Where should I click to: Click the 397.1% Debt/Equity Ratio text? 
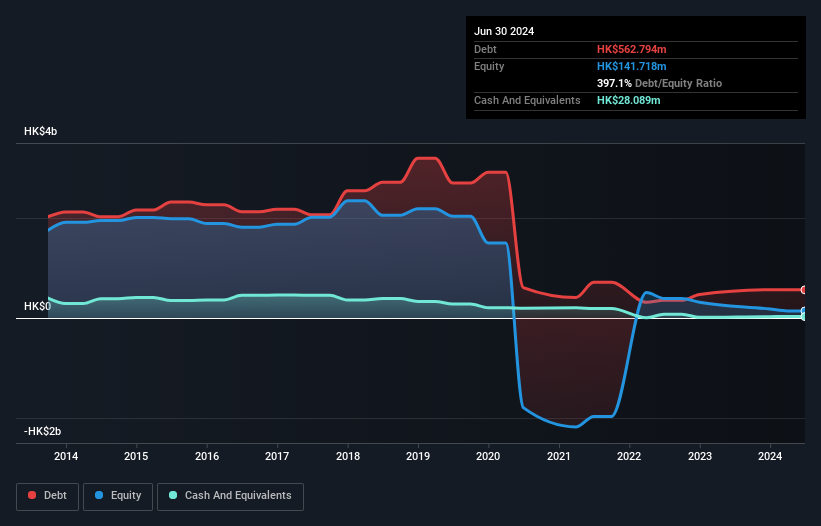pos(659,83)
